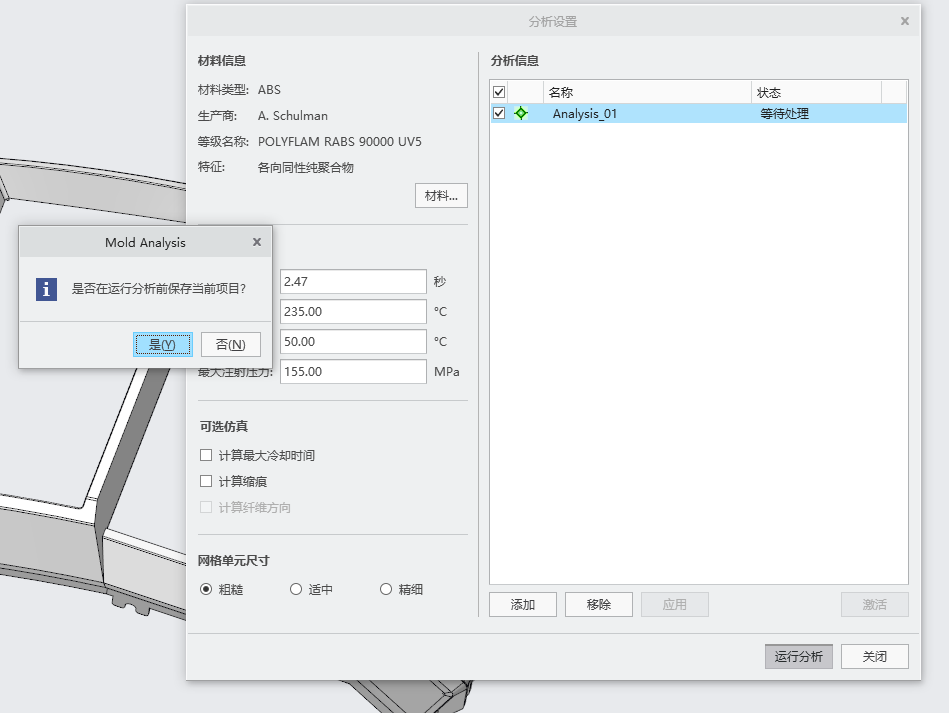949x713 pixels.
Task: Click the green Analysis_01 status icon
Action: coord(521,113)
